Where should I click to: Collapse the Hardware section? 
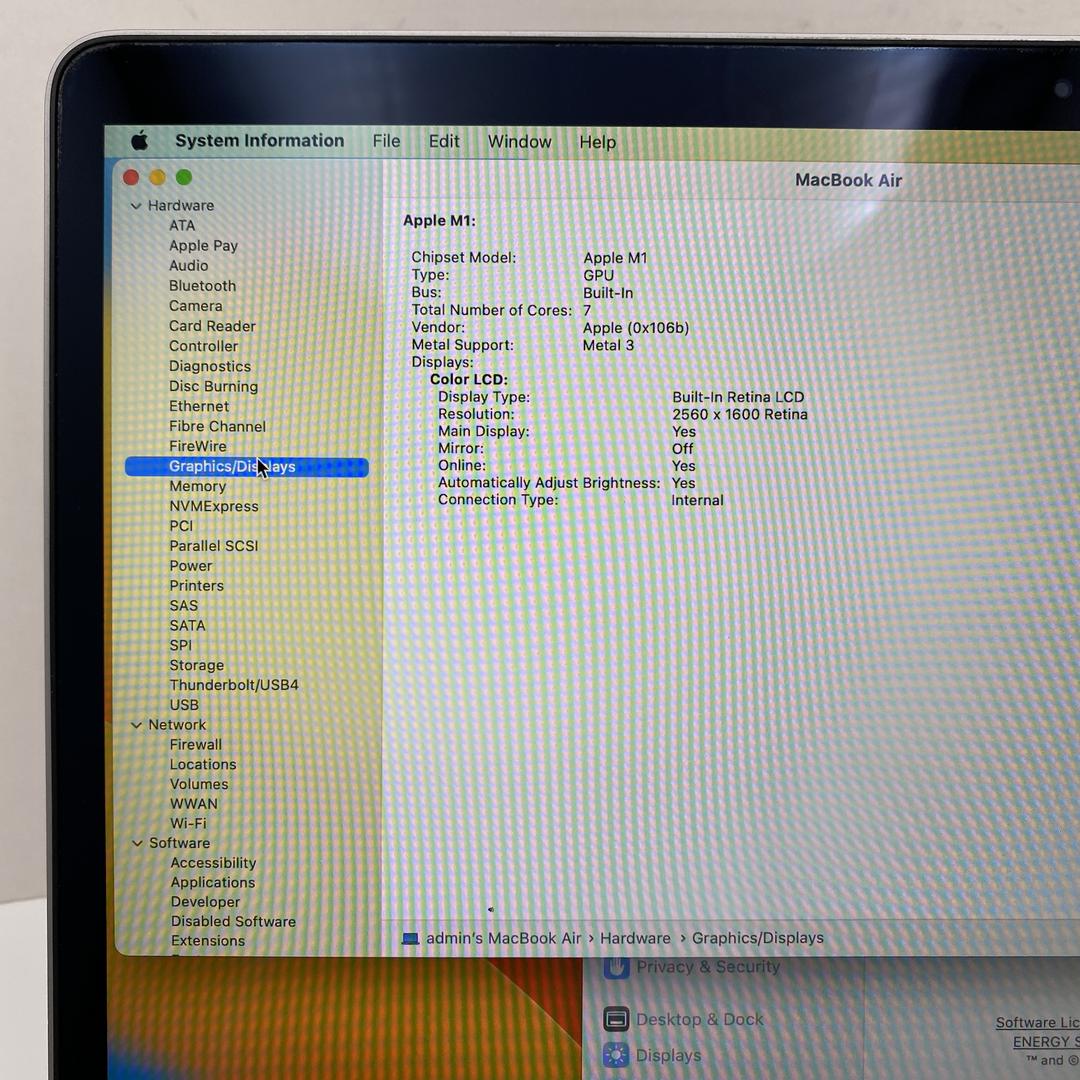point(136,206)
